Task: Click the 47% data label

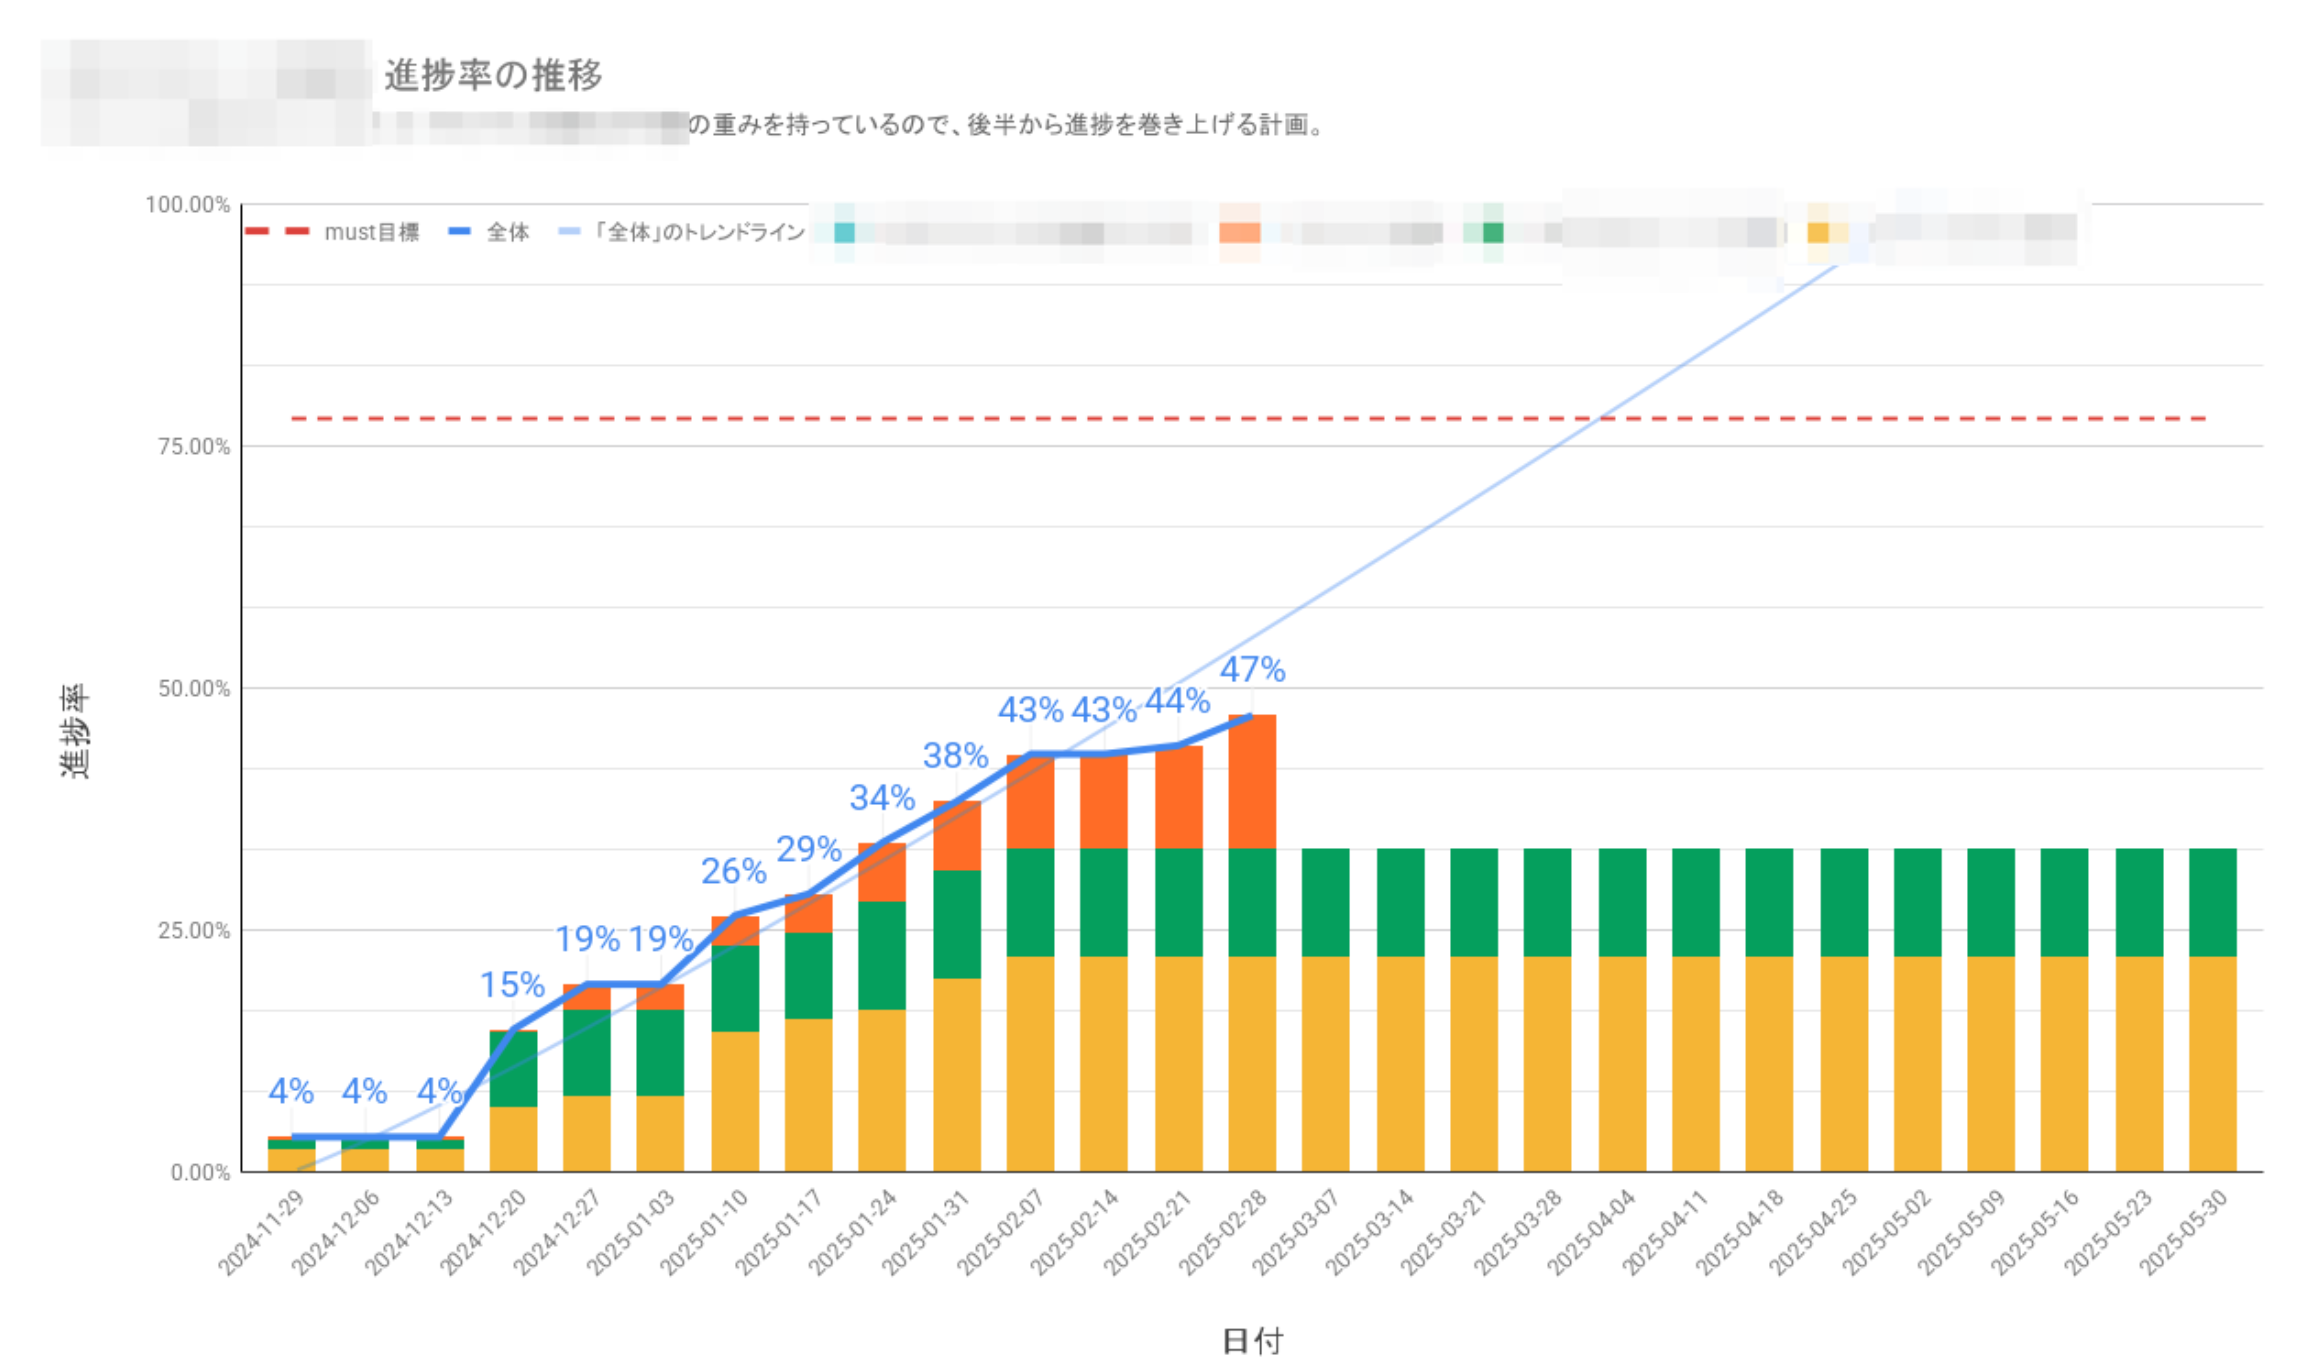Action: point(1252,669)
